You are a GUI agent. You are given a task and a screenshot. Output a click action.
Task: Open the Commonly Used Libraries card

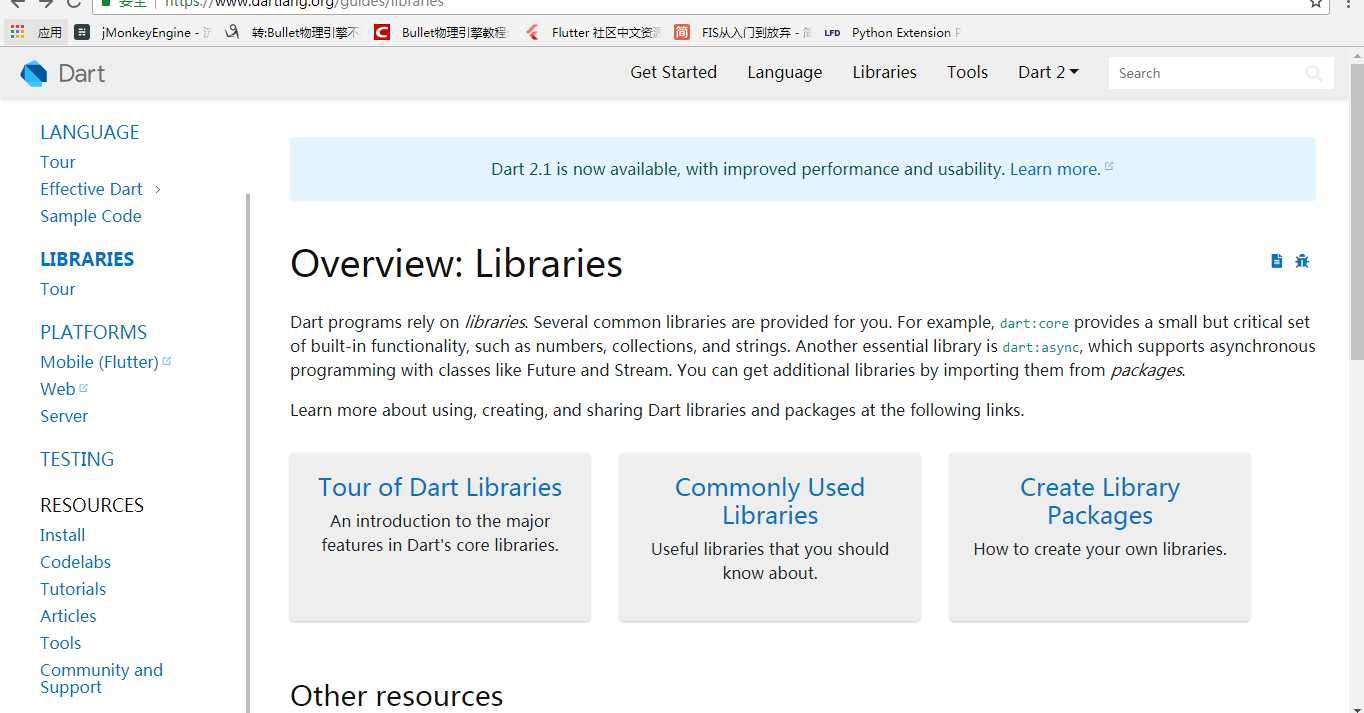(x=770, y=537)
